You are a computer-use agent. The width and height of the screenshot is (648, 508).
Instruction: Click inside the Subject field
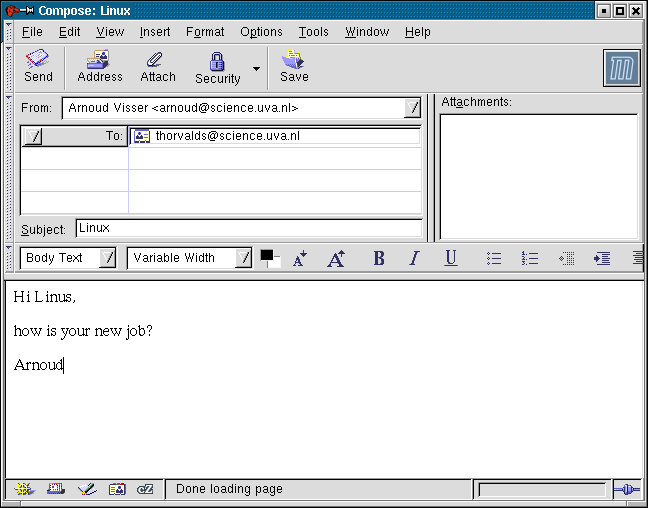[248, 228]
